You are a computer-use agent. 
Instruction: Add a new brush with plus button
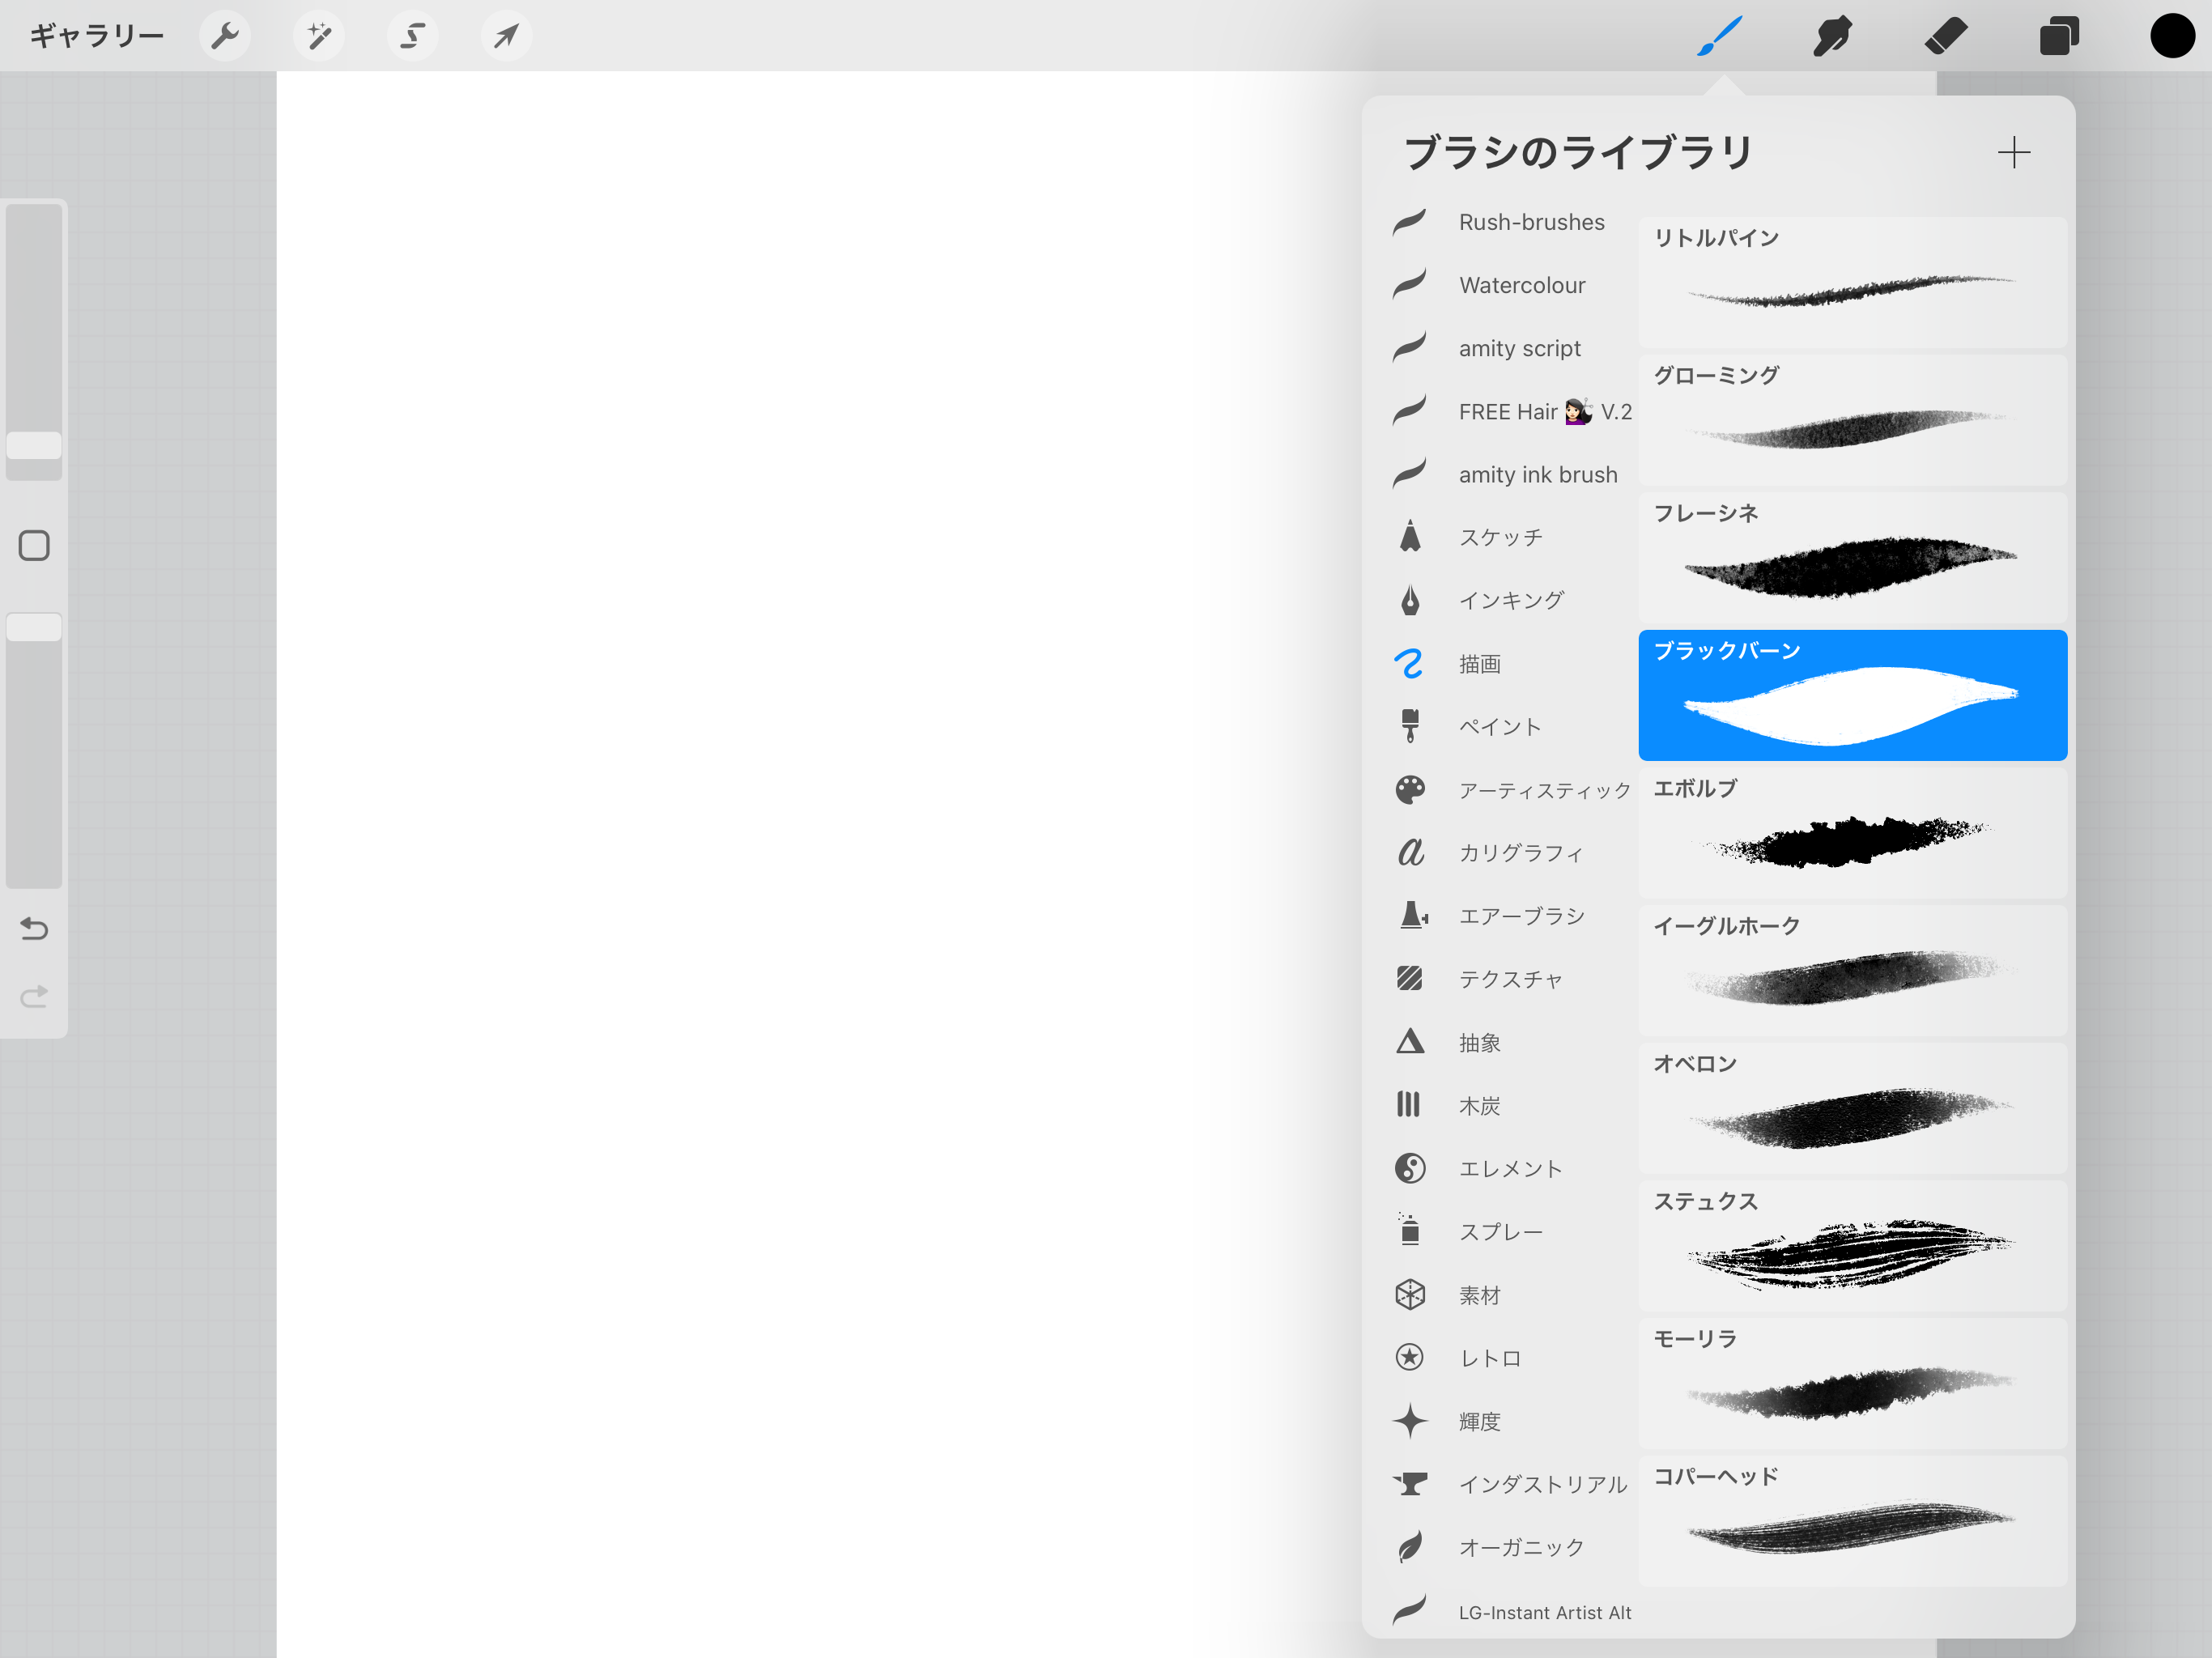tap(2013, 153)
